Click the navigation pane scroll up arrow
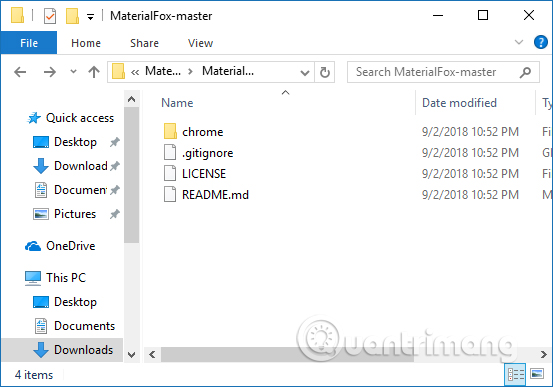Image resolution: width=553 pixels, height=387 pixels. coord(132,99)
